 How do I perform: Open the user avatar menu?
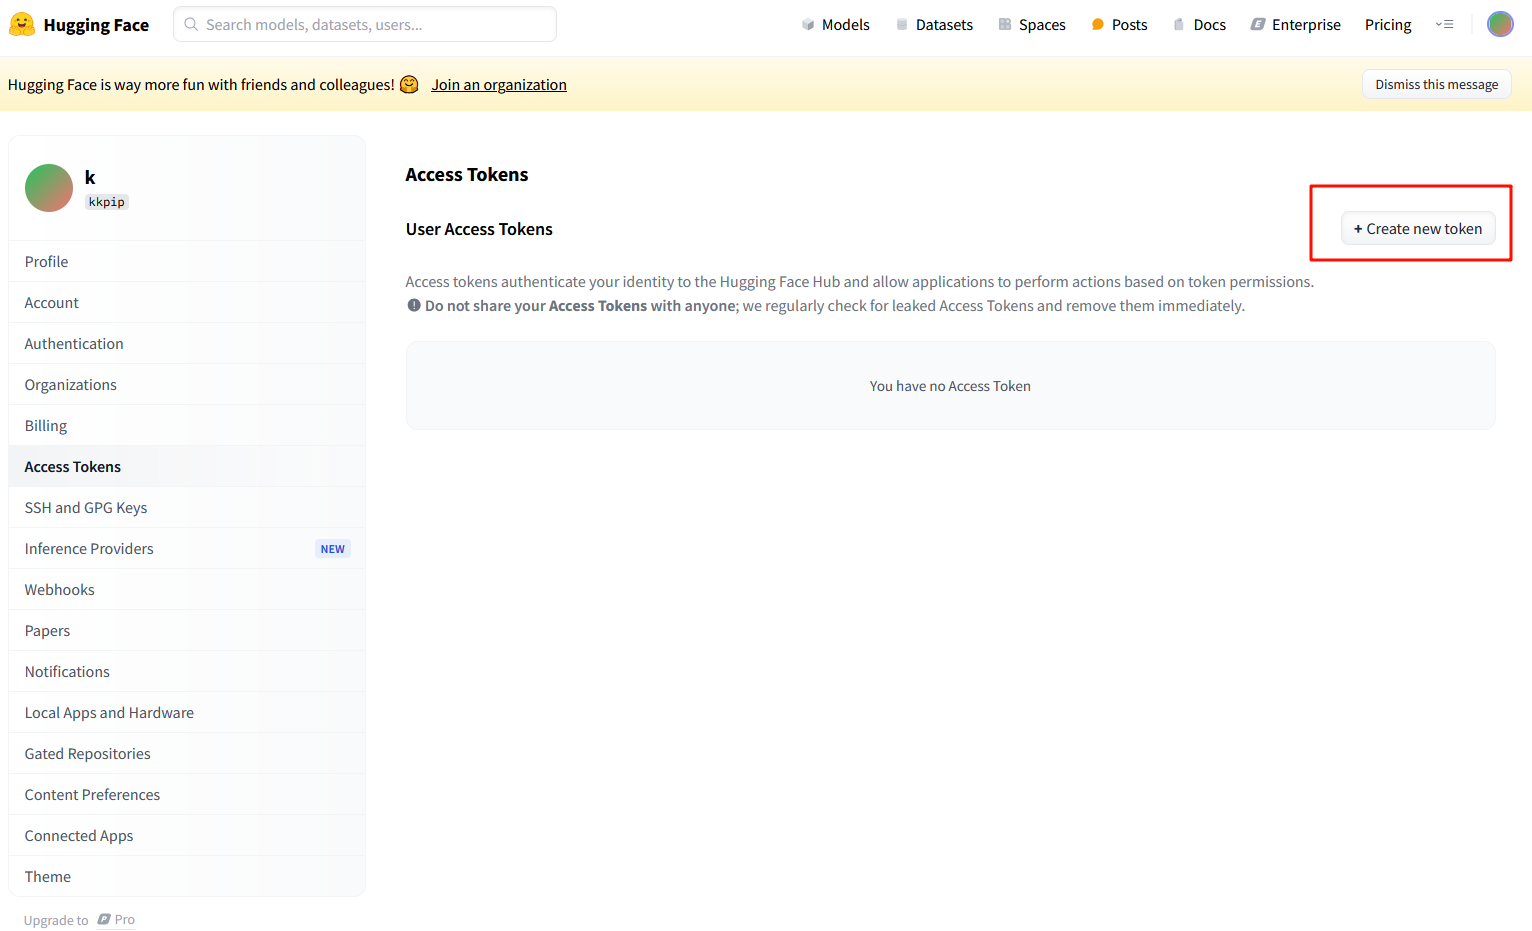click(x=1500, y=24)
